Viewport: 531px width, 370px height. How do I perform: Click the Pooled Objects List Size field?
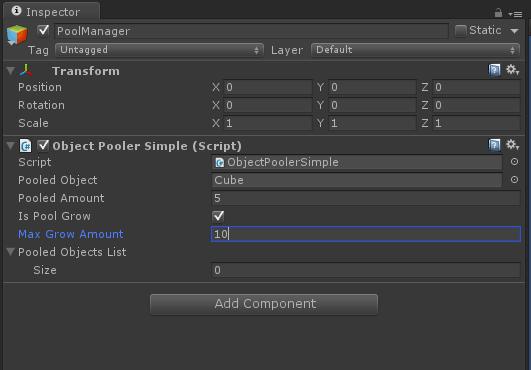click(366, 270)
